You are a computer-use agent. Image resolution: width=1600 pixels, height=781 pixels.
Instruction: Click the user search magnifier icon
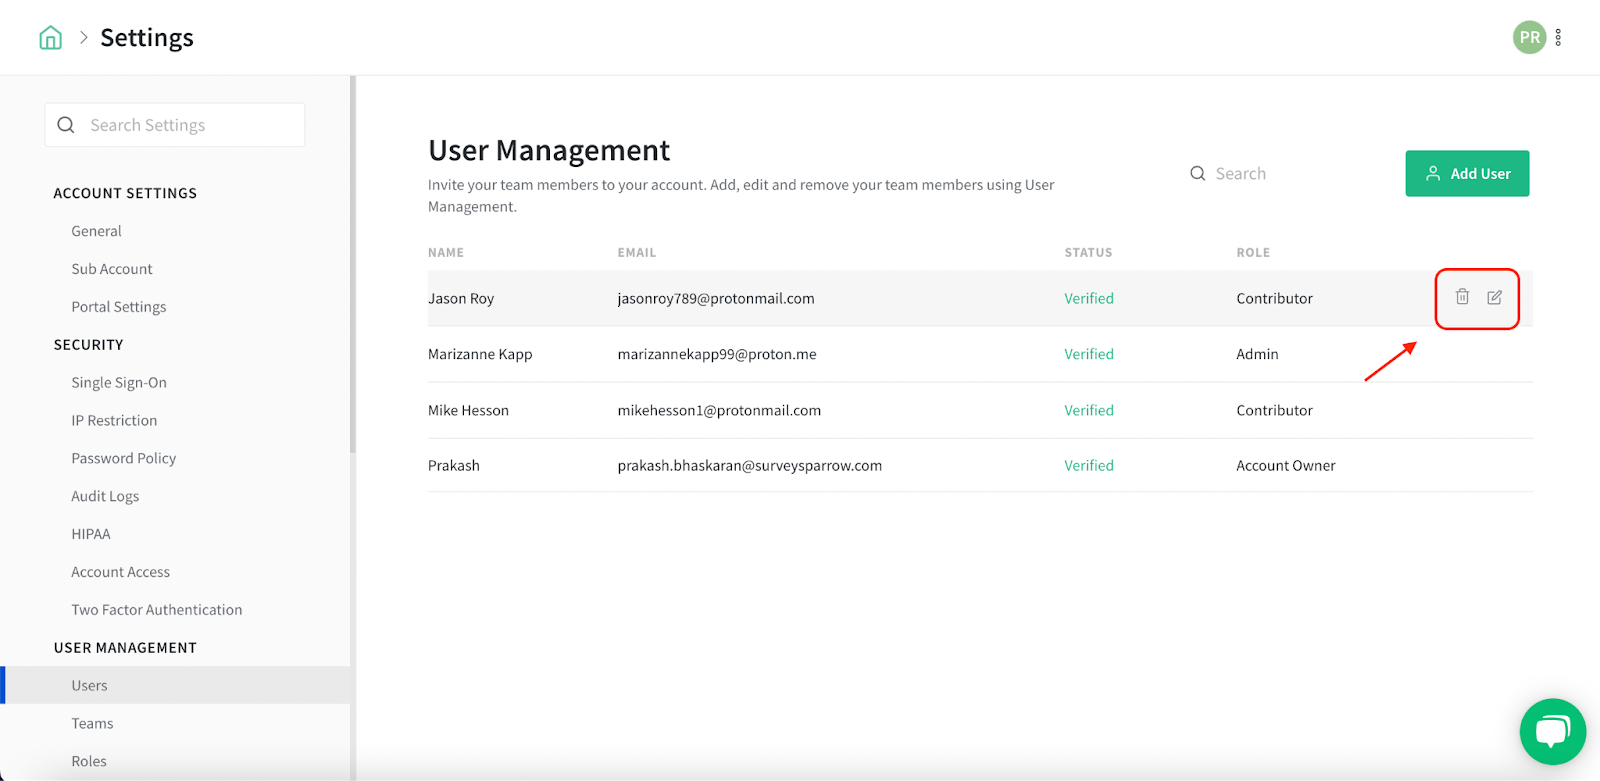pyautogui.click(x=1197, y=174)
